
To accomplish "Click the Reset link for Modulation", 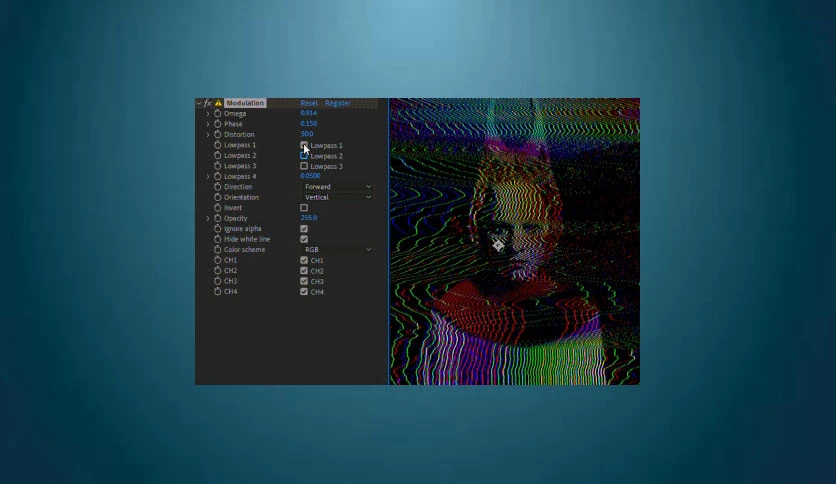I will (x=309, y=103).
